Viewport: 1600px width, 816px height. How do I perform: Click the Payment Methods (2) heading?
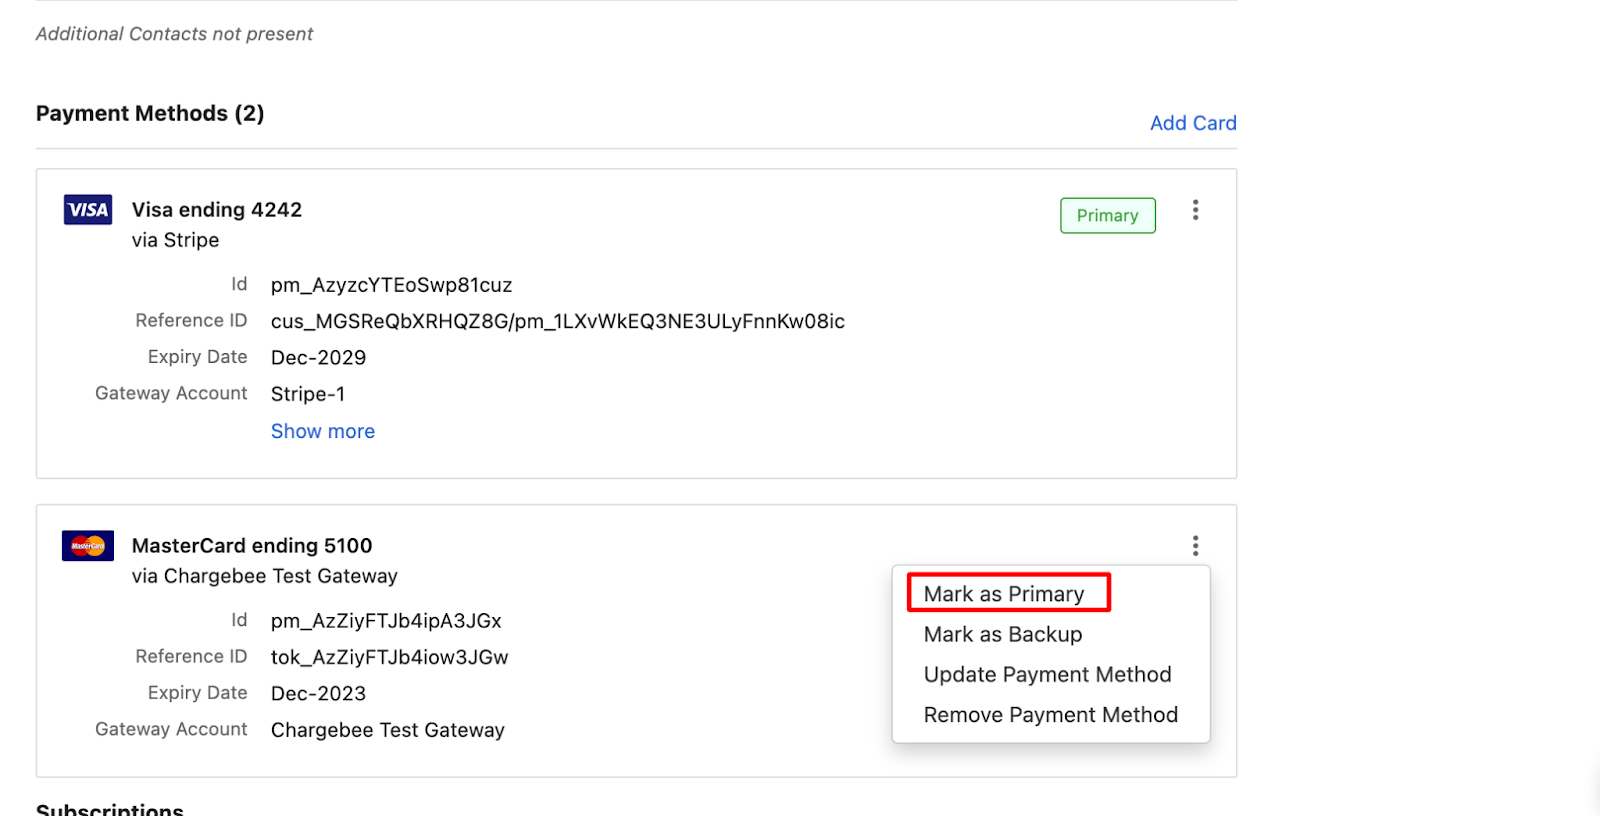[150, 114]
